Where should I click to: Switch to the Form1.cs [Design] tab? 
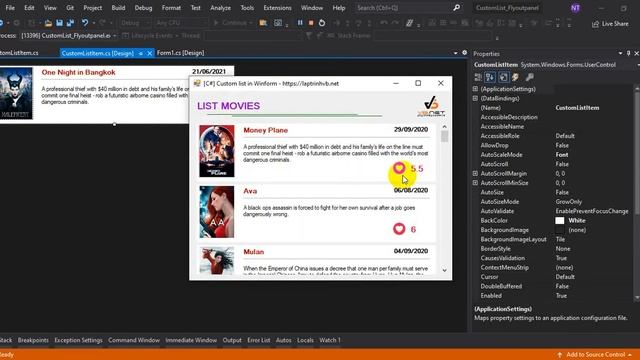pyautogui.click(x=180, y=53)
